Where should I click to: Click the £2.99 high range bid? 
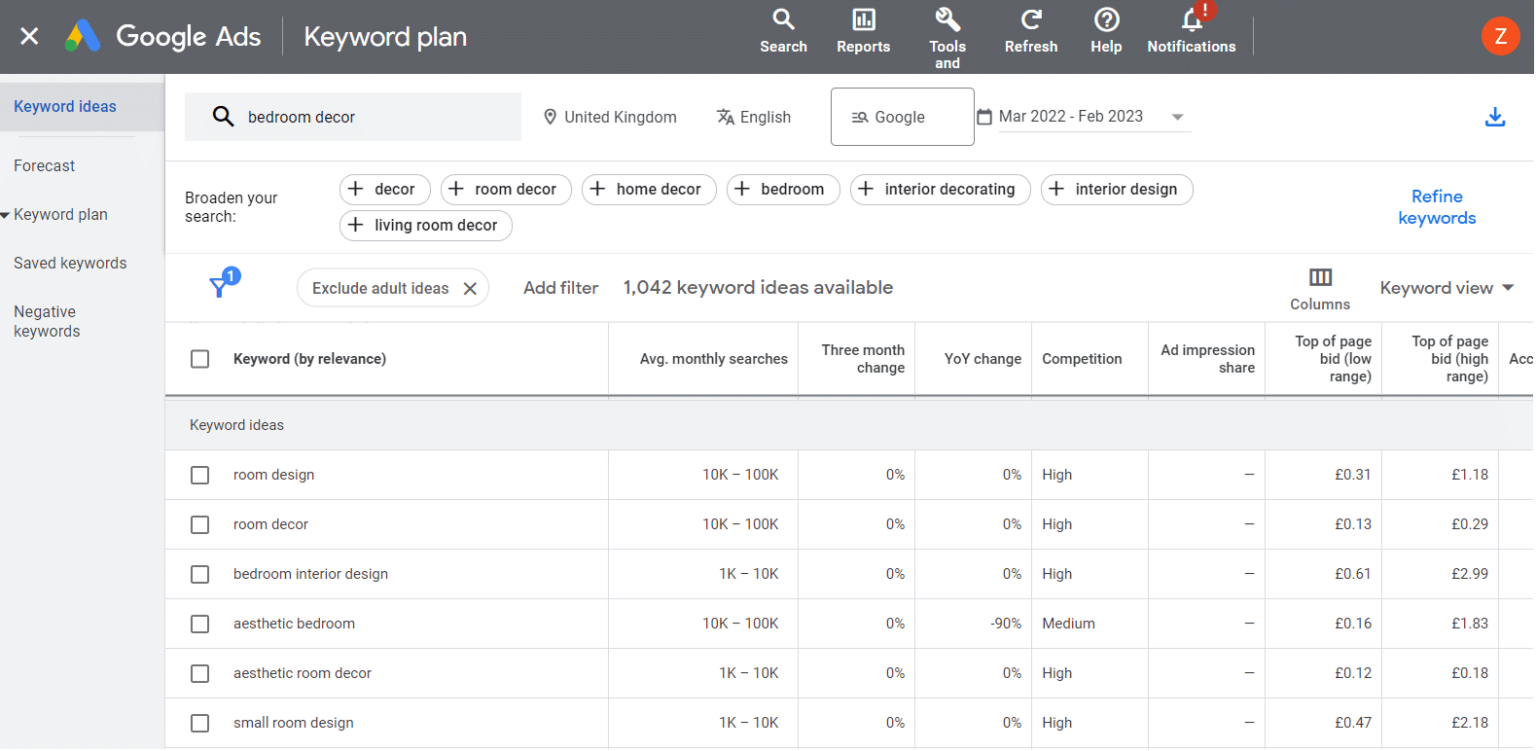[1470, 574]
